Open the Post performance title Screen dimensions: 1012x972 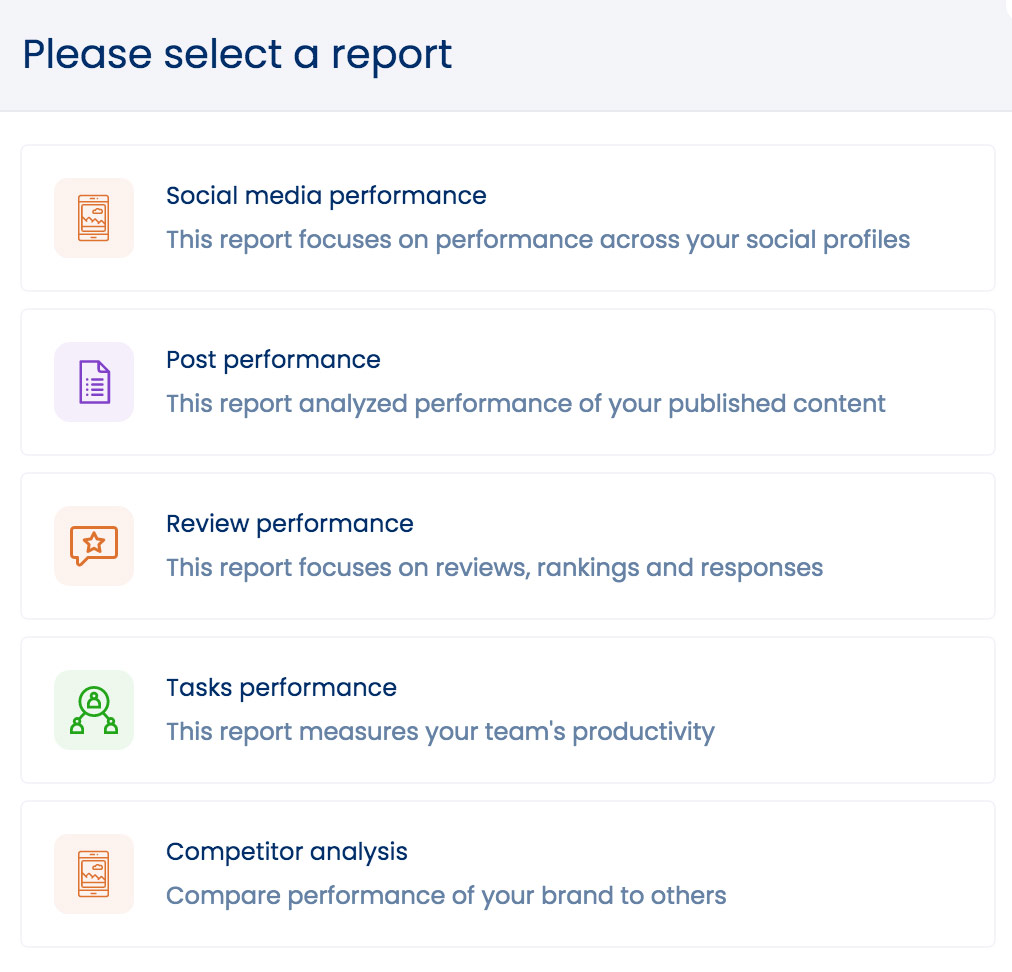click(x=273, y=359)
